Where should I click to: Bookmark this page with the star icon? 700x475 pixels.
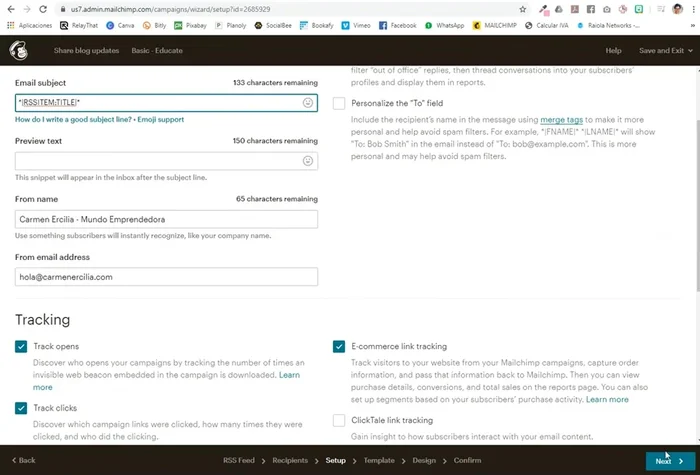522,9
